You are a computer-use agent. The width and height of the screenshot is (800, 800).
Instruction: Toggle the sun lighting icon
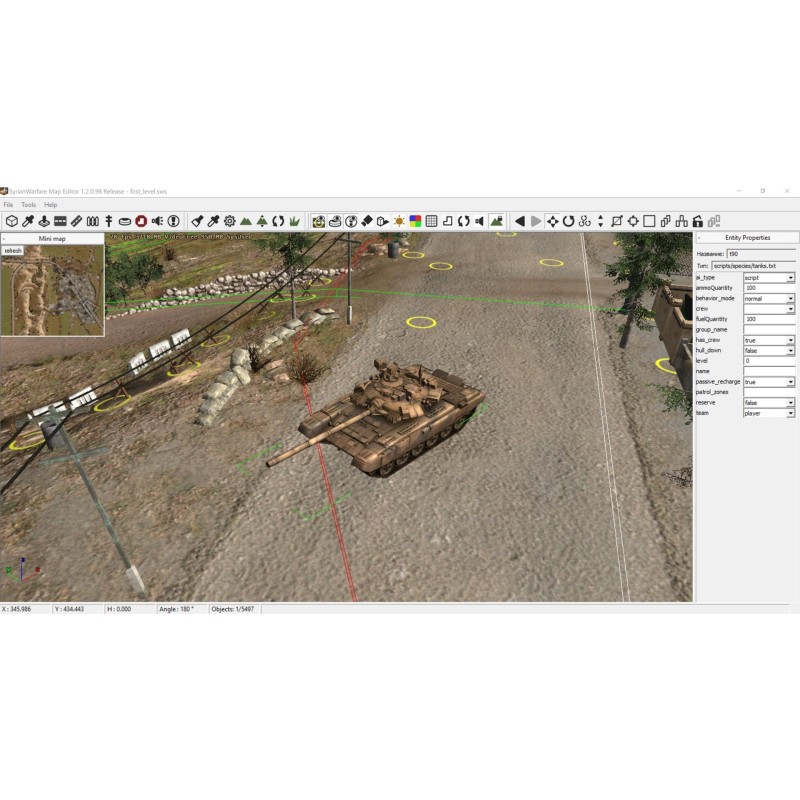coord(399,221)
